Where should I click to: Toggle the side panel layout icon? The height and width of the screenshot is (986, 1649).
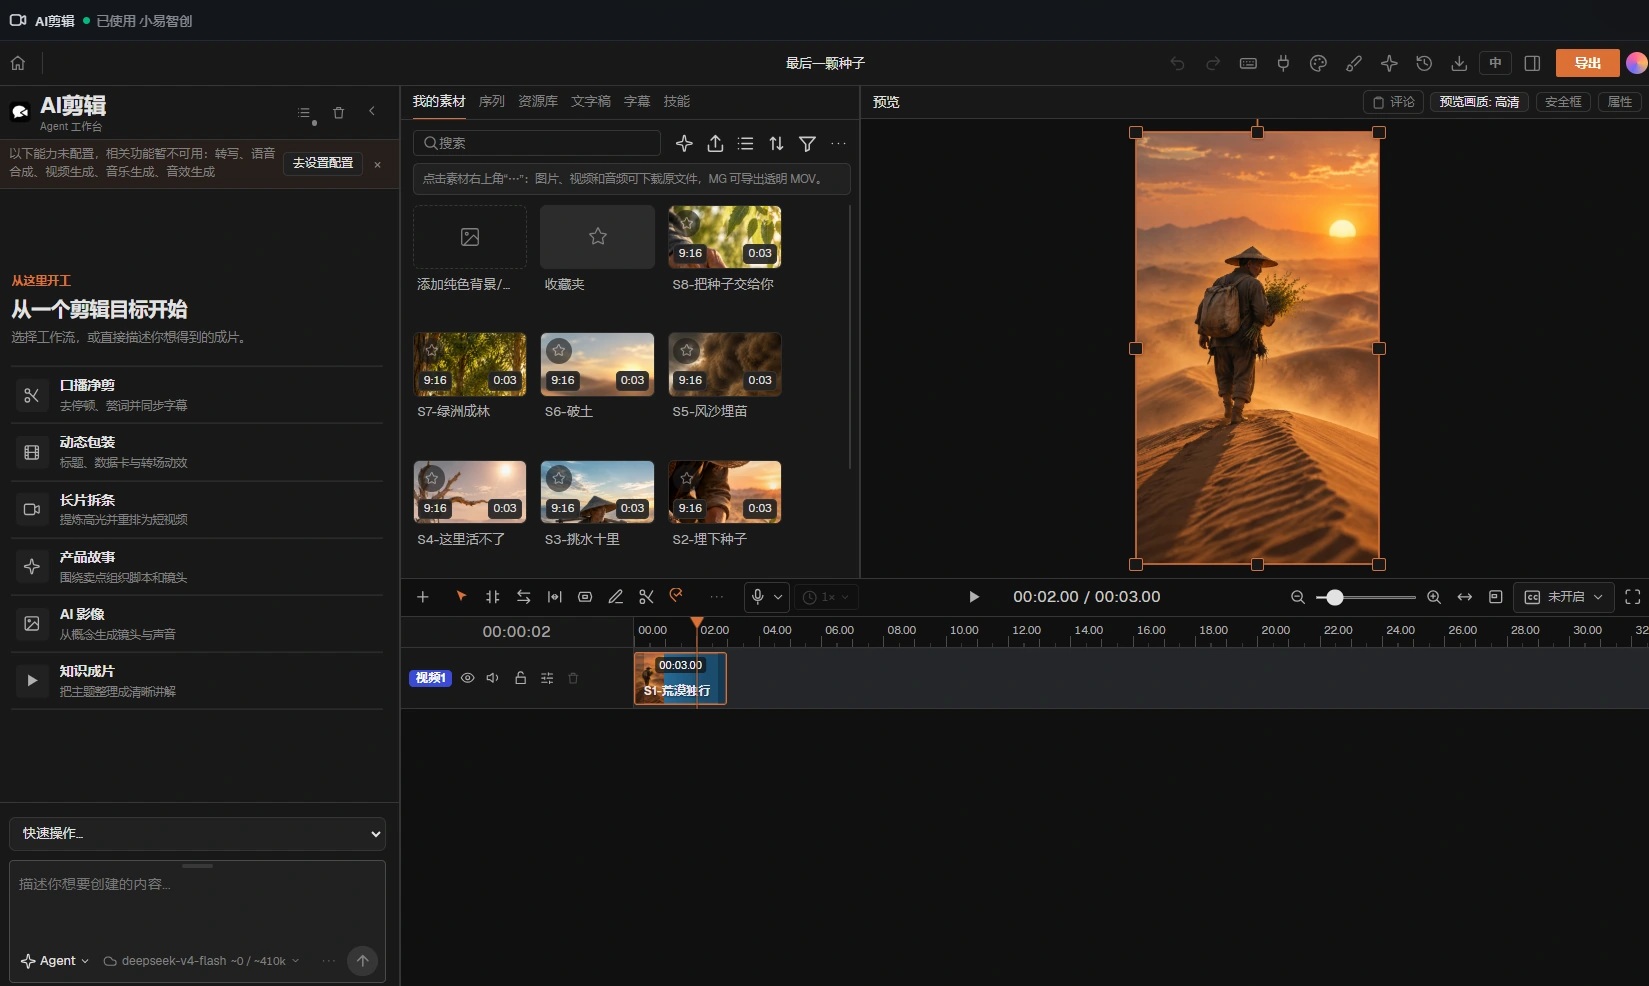pos(1532,63)
